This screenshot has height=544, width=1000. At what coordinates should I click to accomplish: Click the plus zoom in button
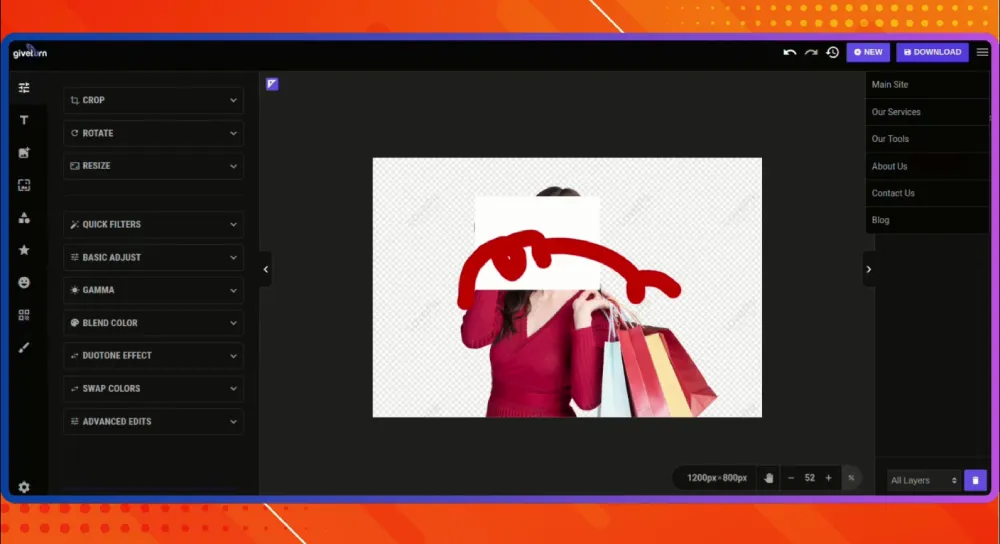click(x=828, y=478)
